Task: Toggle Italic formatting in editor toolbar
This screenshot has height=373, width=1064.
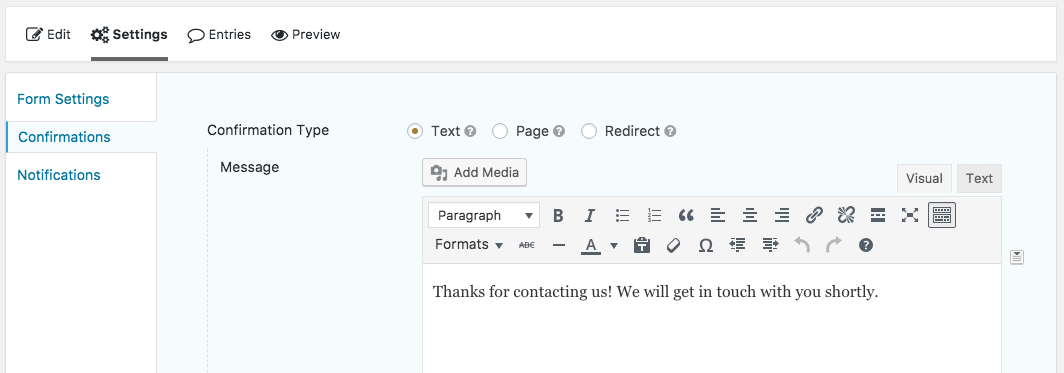Action: pyautogui.click(x=590, y=216)
